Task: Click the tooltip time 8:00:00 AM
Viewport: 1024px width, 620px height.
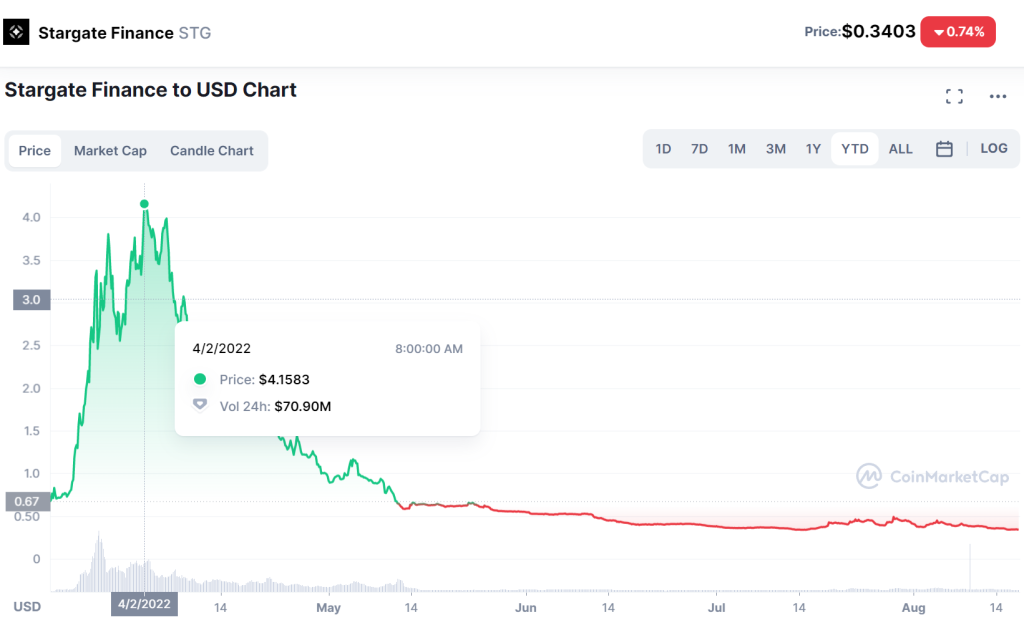Action: pyautogui.click(x=429, y=349)
